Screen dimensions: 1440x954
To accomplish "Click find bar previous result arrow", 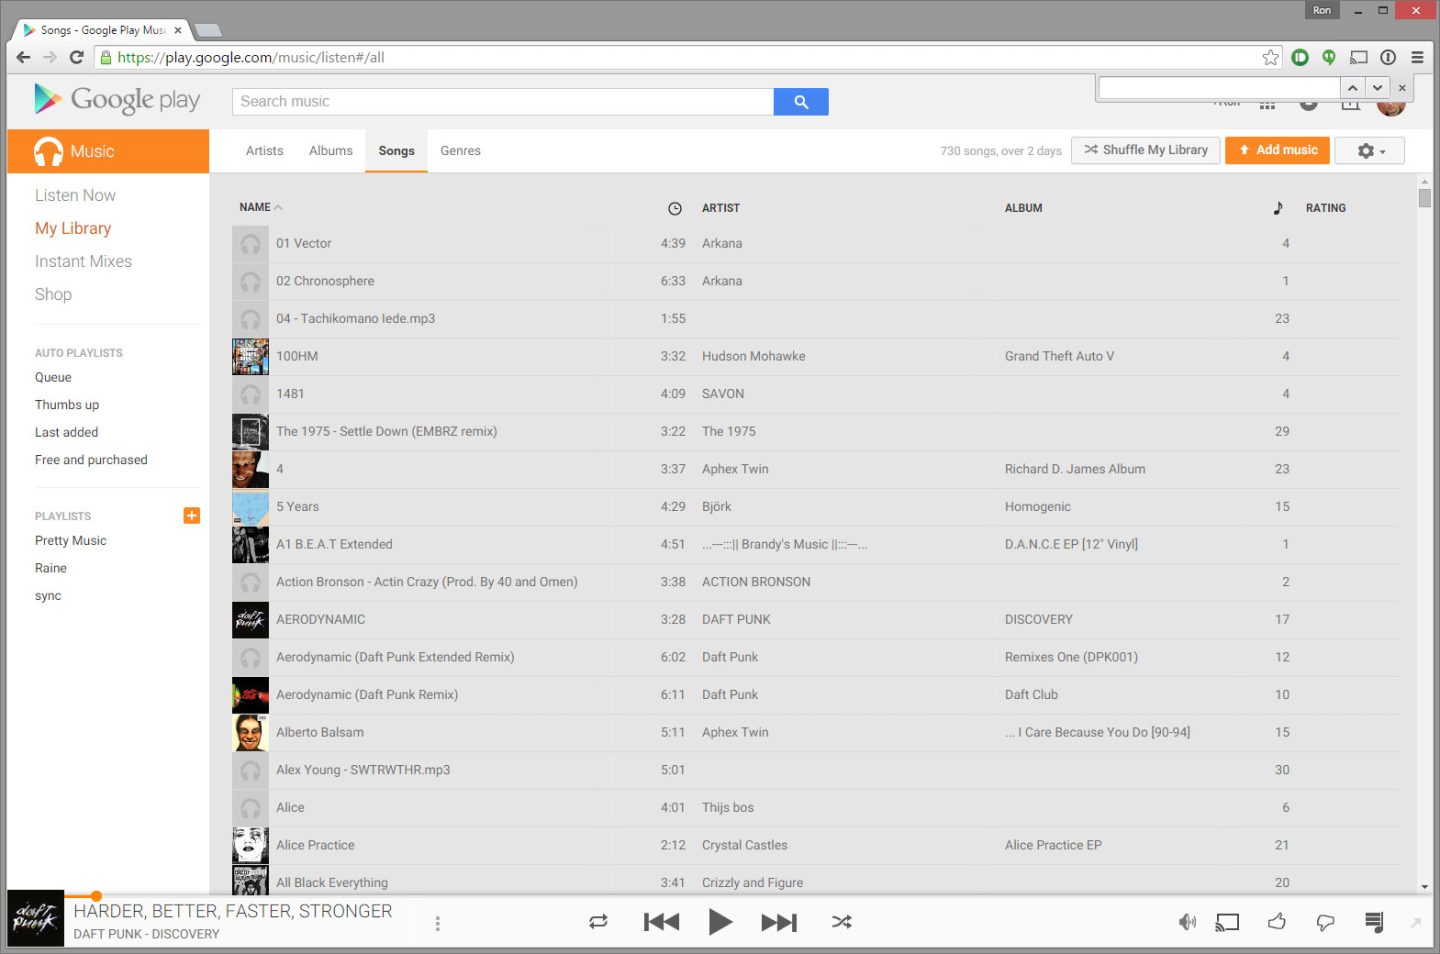I will [x=1352, y=88].
